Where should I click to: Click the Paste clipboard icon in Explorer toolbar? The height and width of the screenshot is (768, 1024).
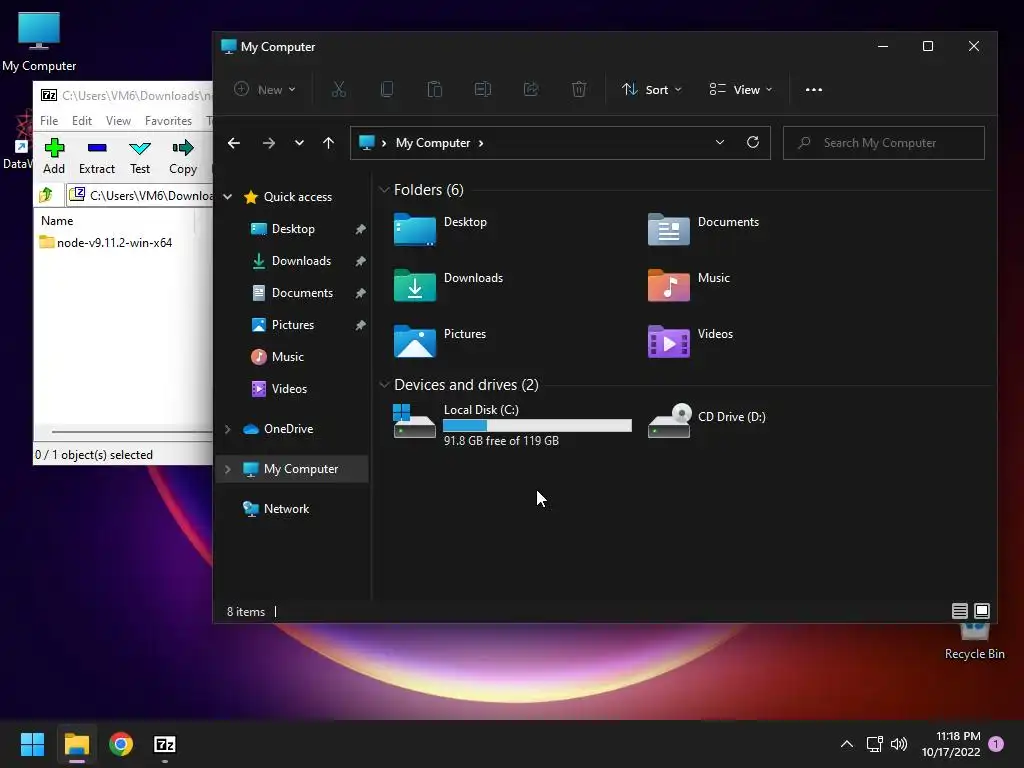434,89
